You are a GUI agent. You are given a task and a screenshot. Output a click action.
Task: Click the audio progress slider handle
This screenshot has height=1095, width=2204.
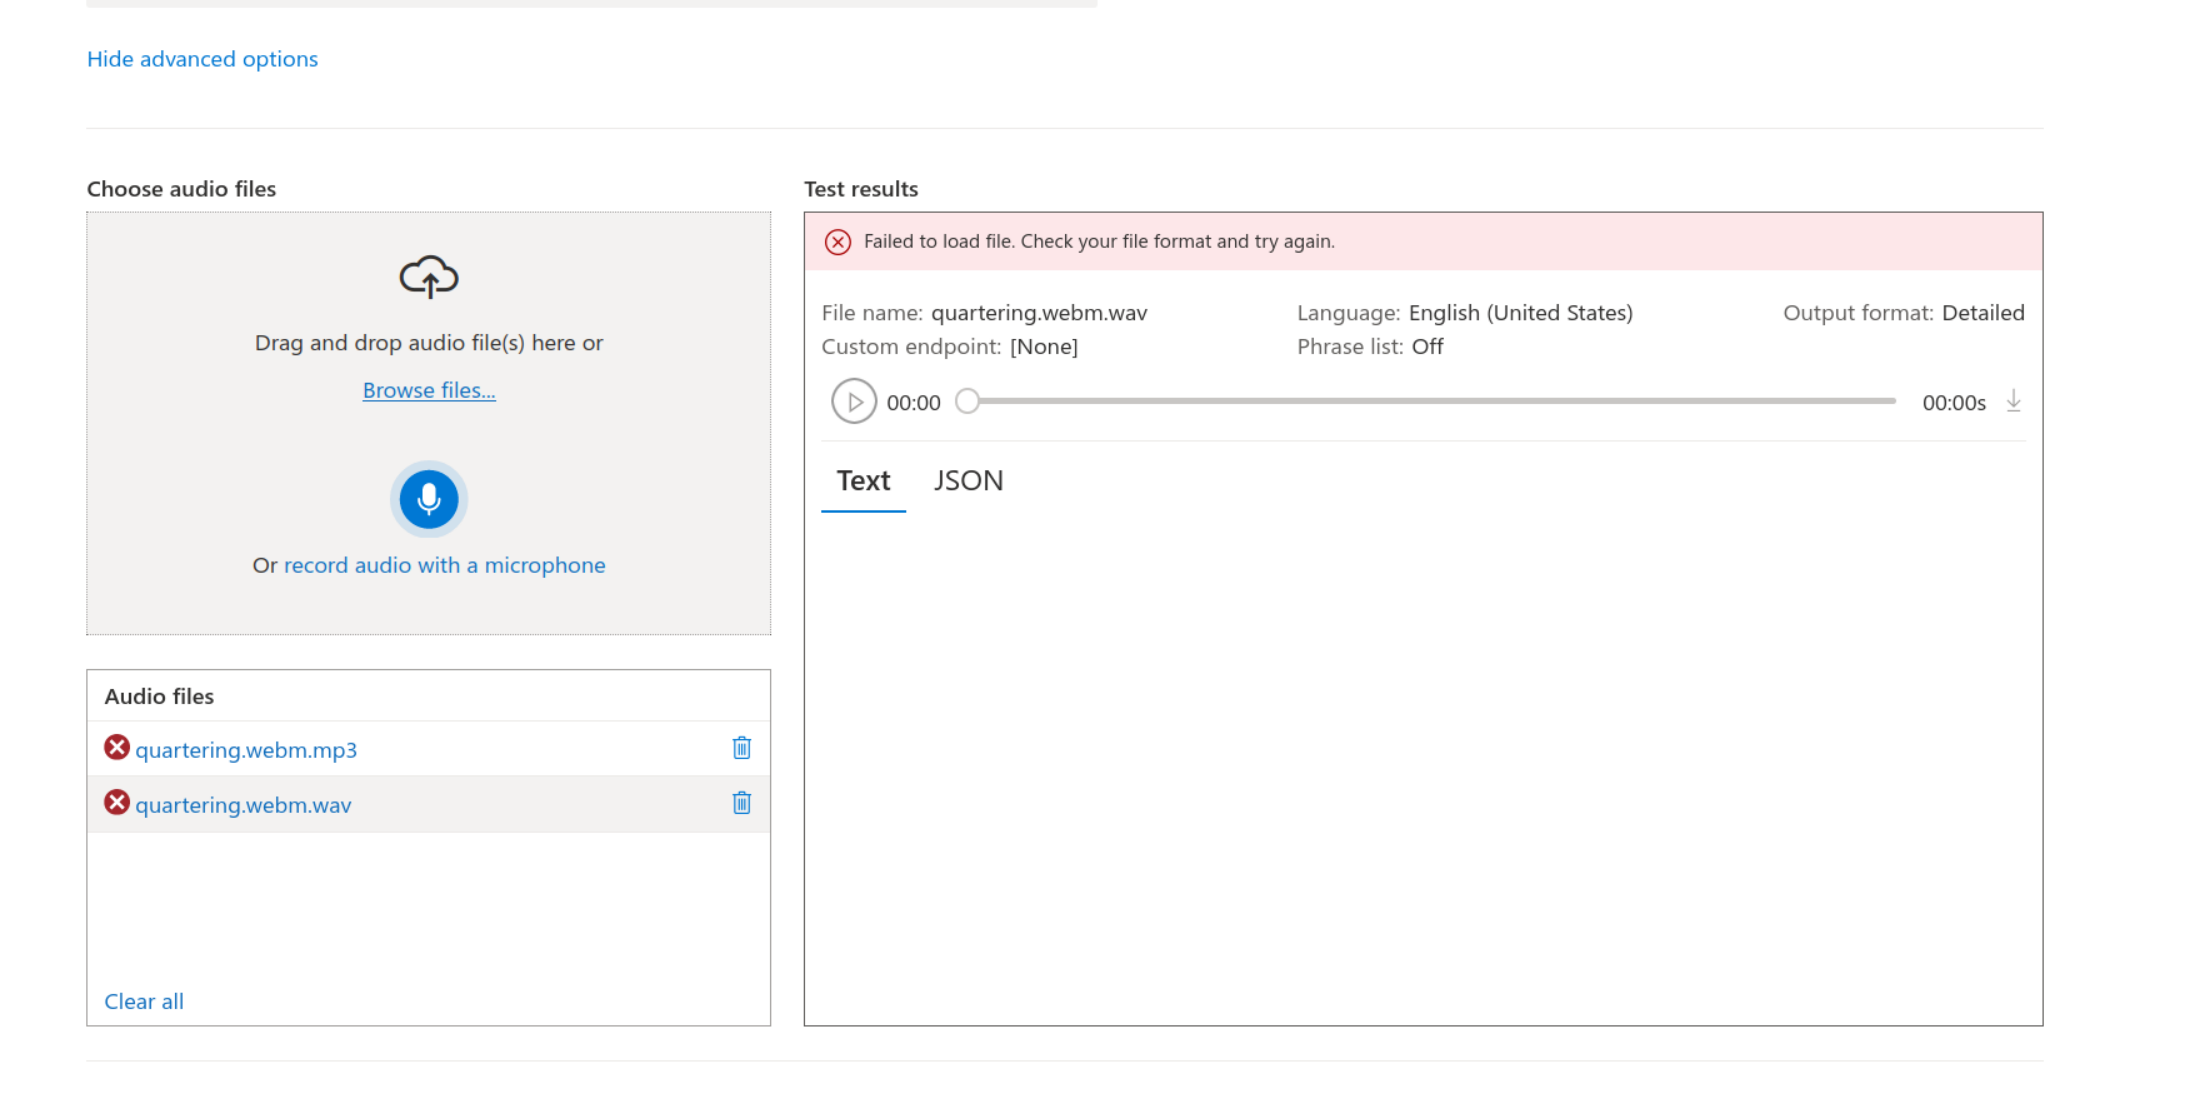tap(967, 401)
